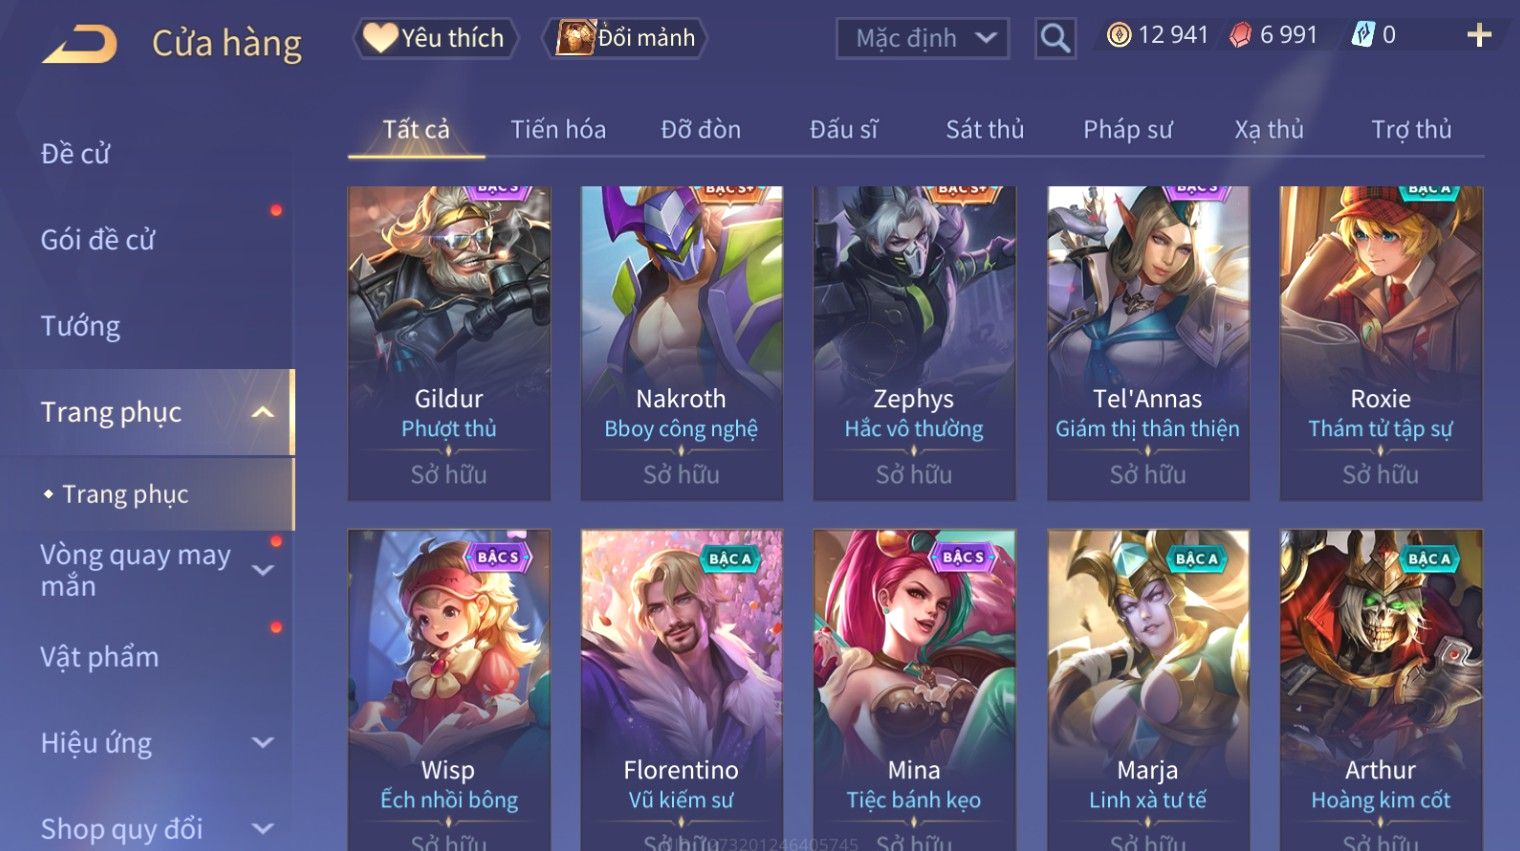Select the Nakroth Bboy công nghệ skin card
The height and width of the screenshot is (851, 1520).
click(681, 343)
